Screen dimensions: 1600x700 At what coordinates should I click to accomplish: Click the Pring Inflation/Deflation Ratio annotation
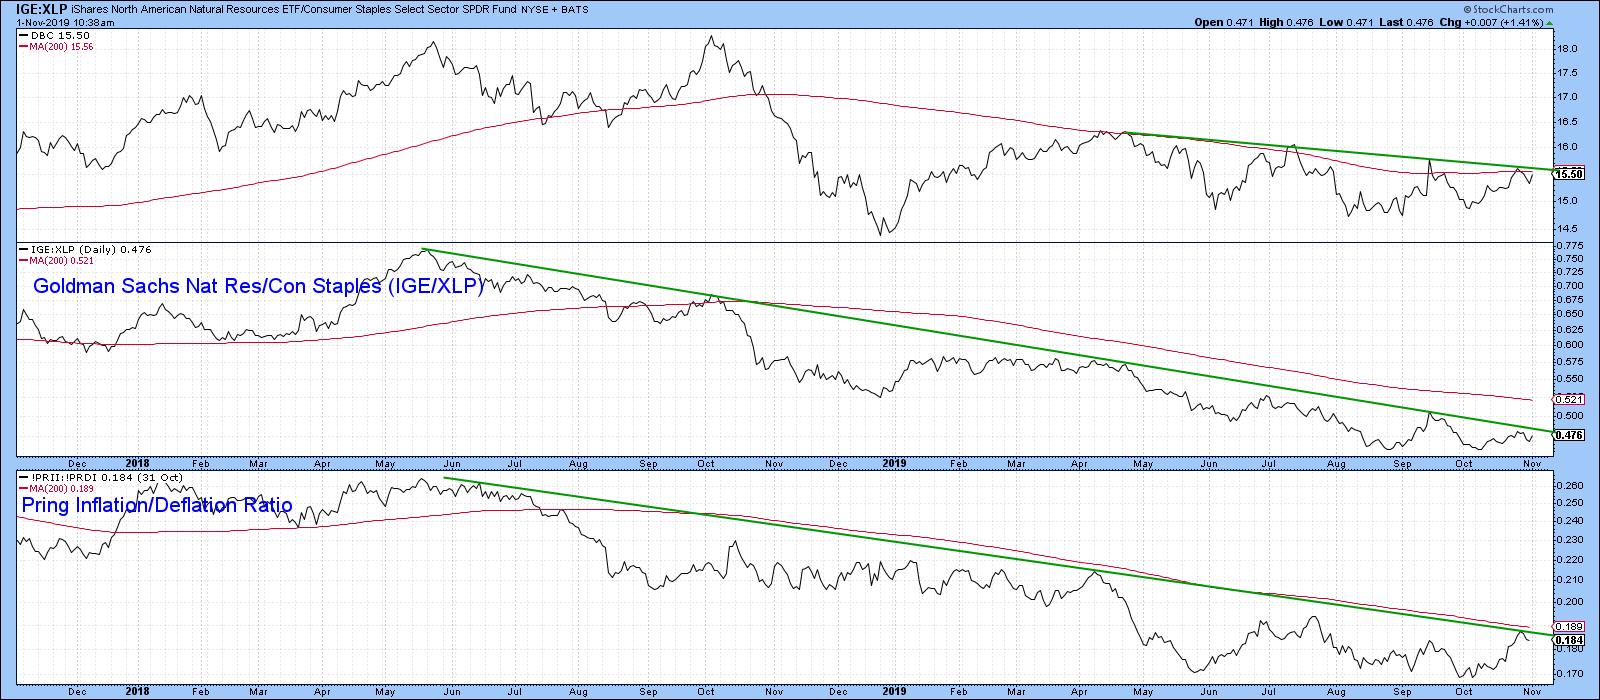(157, 506)
